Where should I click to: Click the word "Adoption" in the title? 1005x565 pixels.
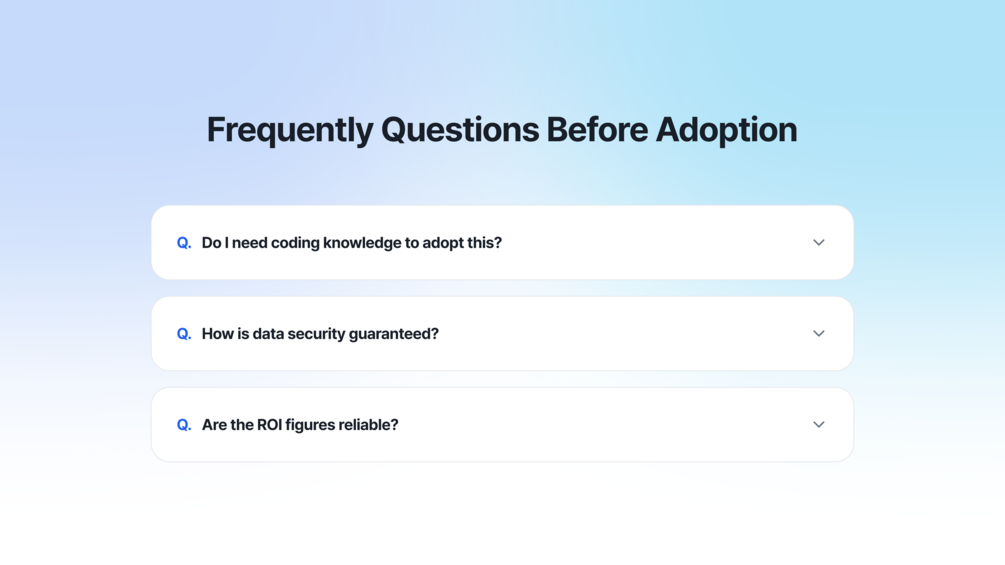click(726, 129)
